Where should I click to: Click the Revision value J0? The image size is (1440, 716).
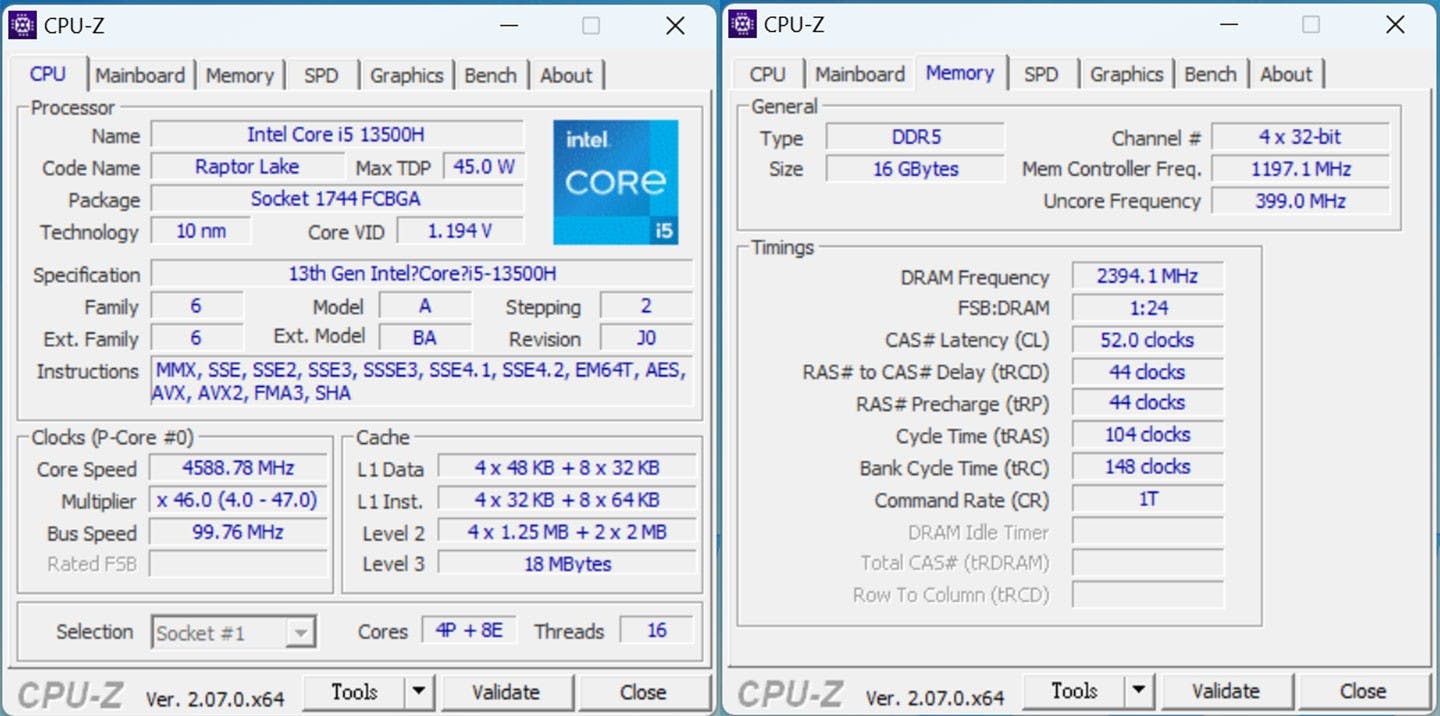coord(646,338)
